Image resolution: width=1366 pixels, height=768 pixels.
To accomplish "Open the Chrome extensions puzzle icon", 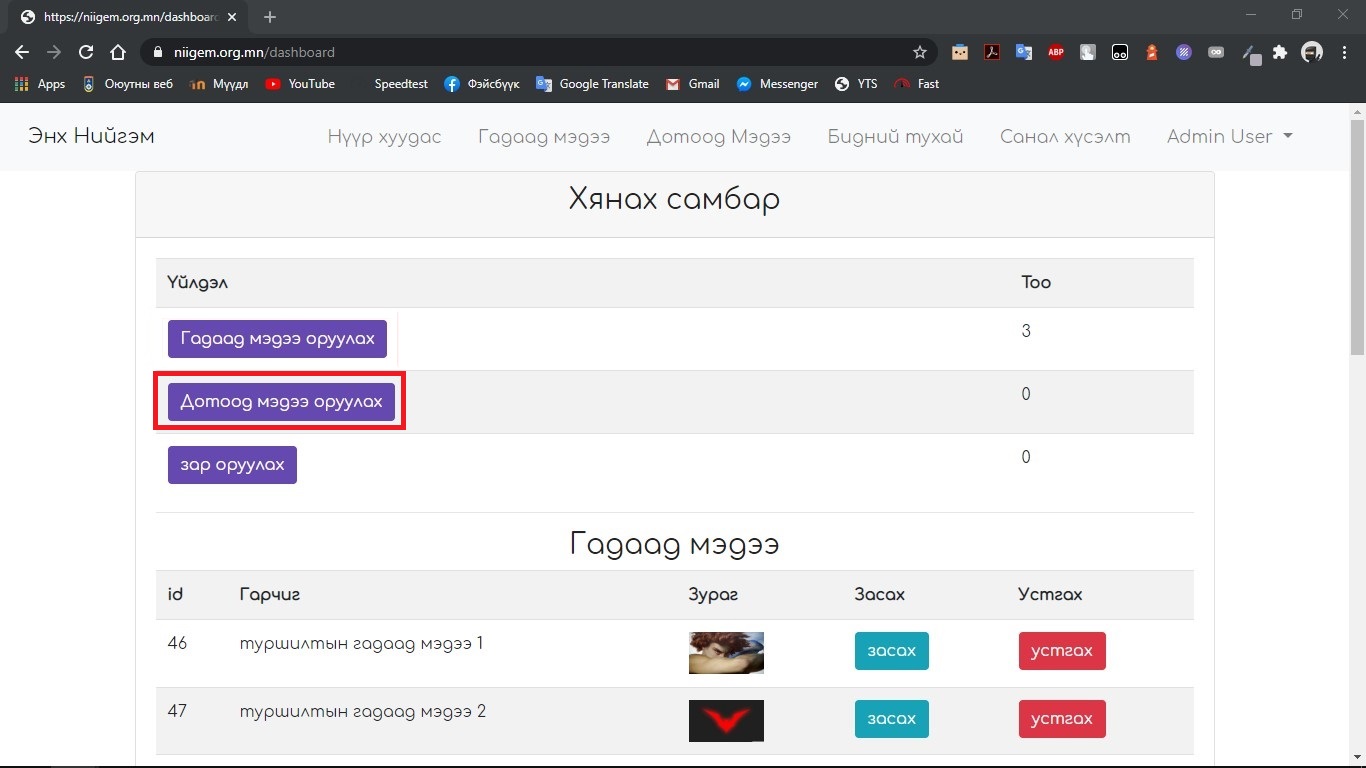I will [x=1280, y=52].
